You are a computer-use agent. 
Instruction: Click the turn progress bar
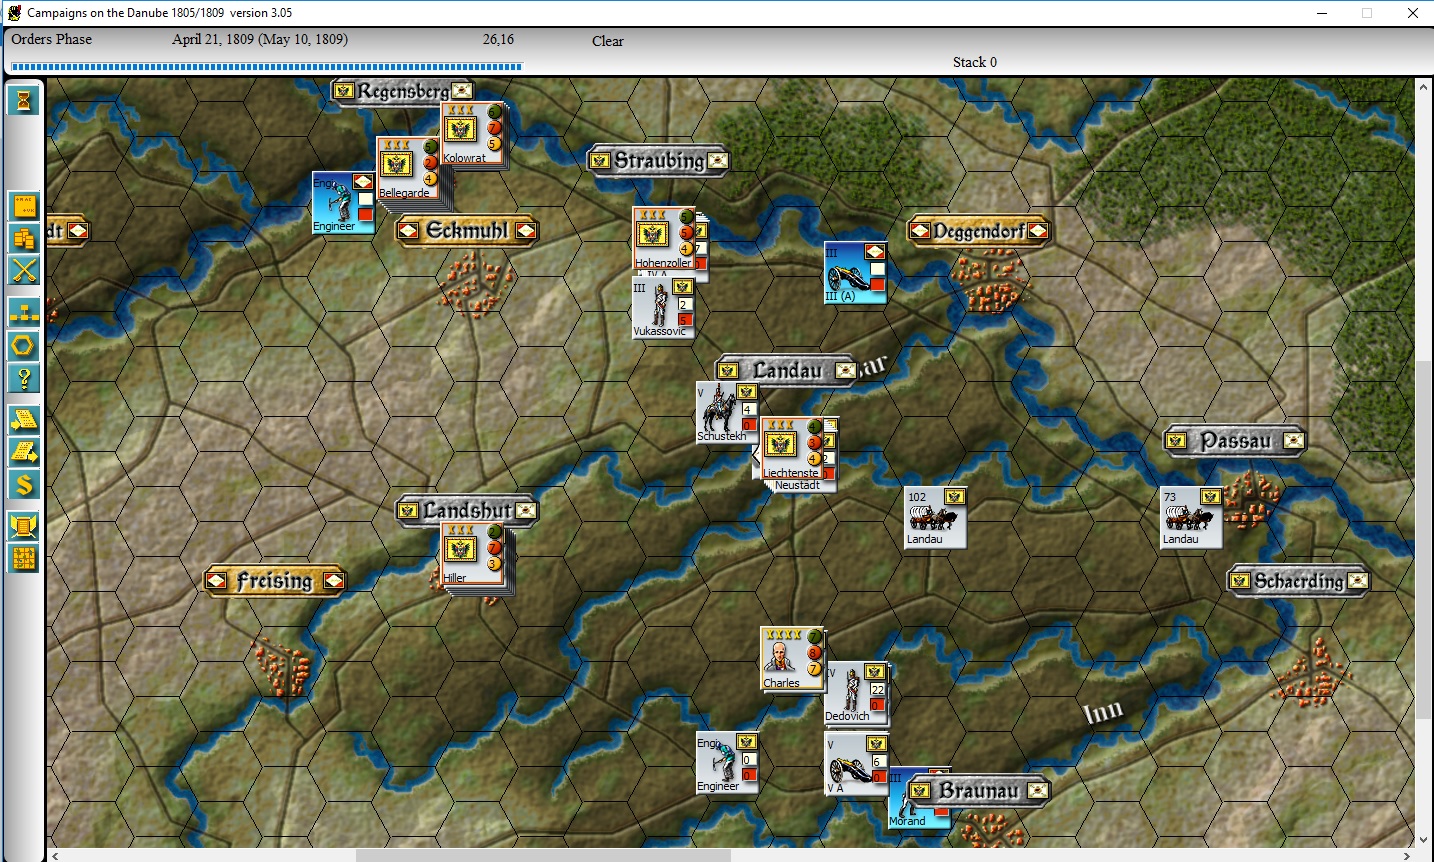pyautogui.click(x=267, y=67)
